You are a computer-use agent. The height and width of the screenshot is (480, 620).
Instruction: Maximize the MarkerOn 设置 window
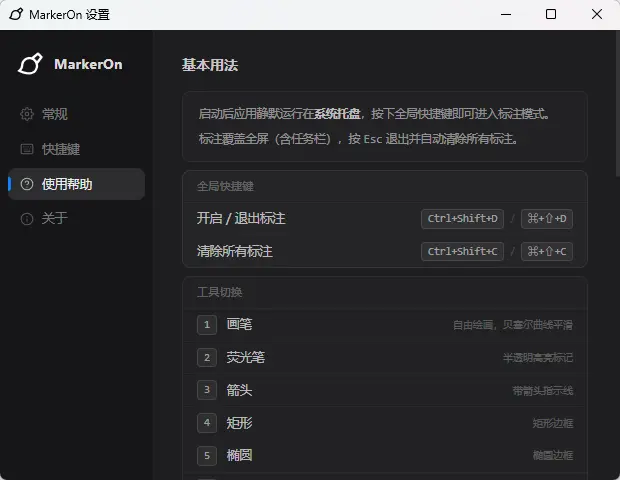pyautogui.click(x=551, y=15)
